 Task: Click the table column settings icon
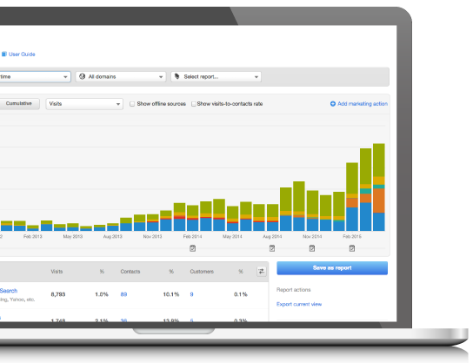[x=261, y=271]
